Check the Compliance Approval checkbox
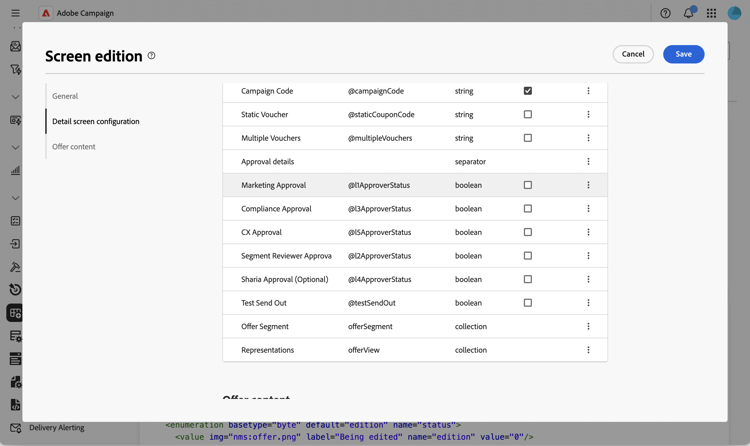750x446 pixels. pyautogui.click(x=528, y=209)
